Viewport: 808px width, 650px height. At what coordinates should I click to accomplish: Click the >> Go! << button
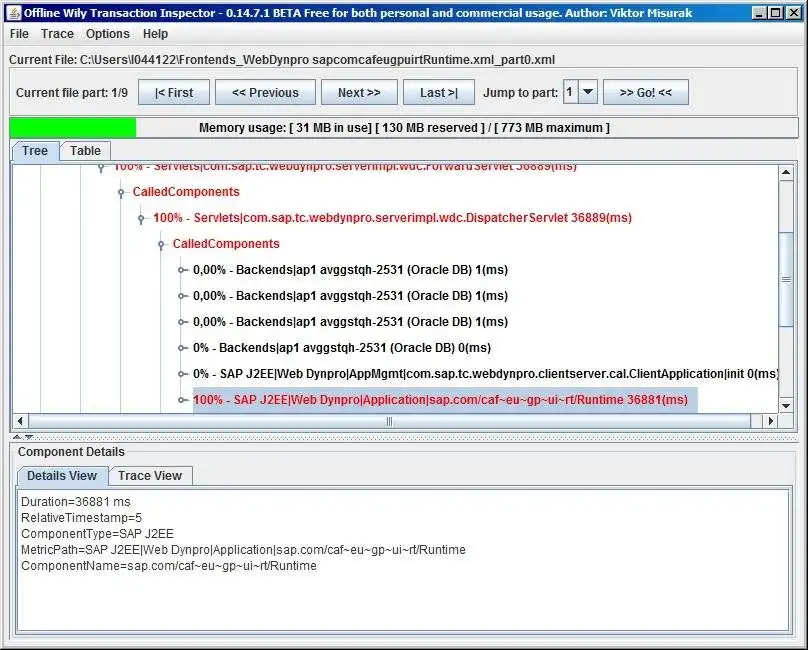tap(646, 93)
